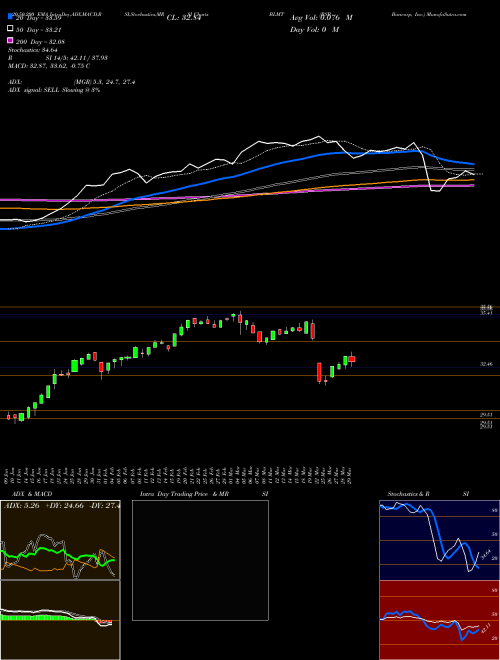Screen dimensions: 500x660
Task: Click the '32.46' price axis label
Action: pos(487,364)
